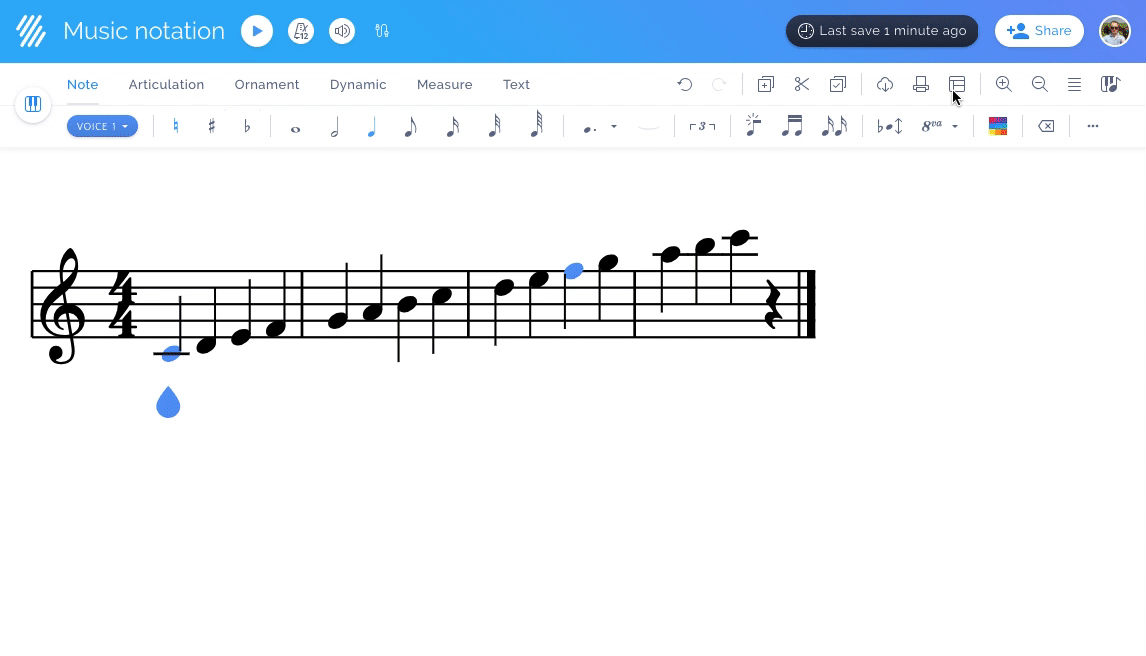This screenshot has width=1146, height=656.
Task: Click the Share button
Action: (x=1039, y=31)
